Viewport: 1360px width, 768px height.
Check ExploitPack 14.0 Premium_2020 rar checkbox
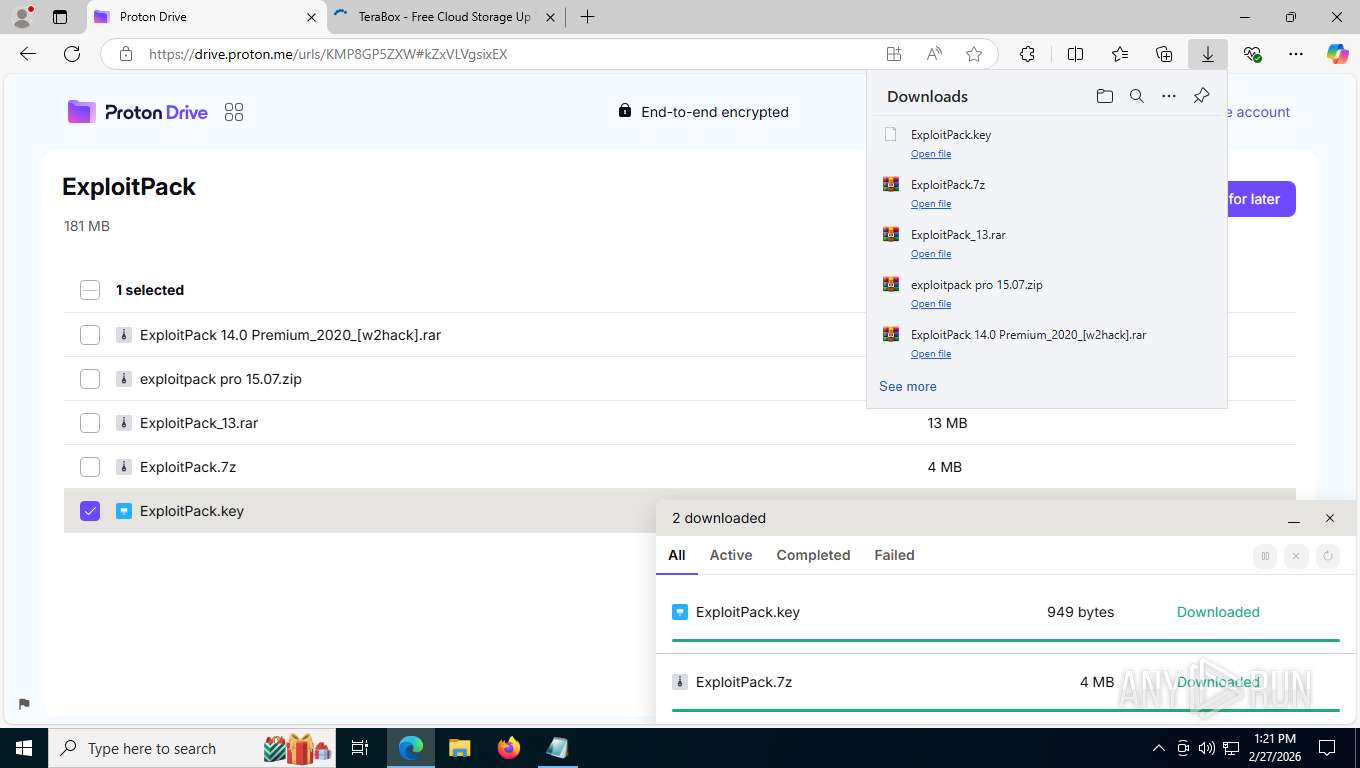point(90,335)
